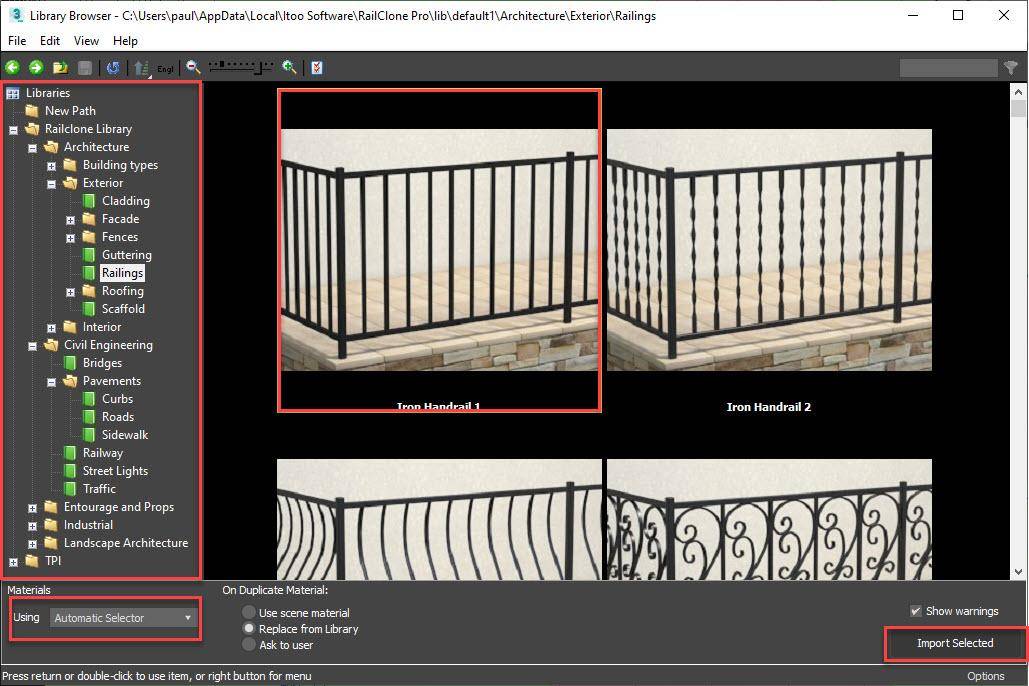Collapse the Exterior folder in the tree

click(x=51, y=182)
